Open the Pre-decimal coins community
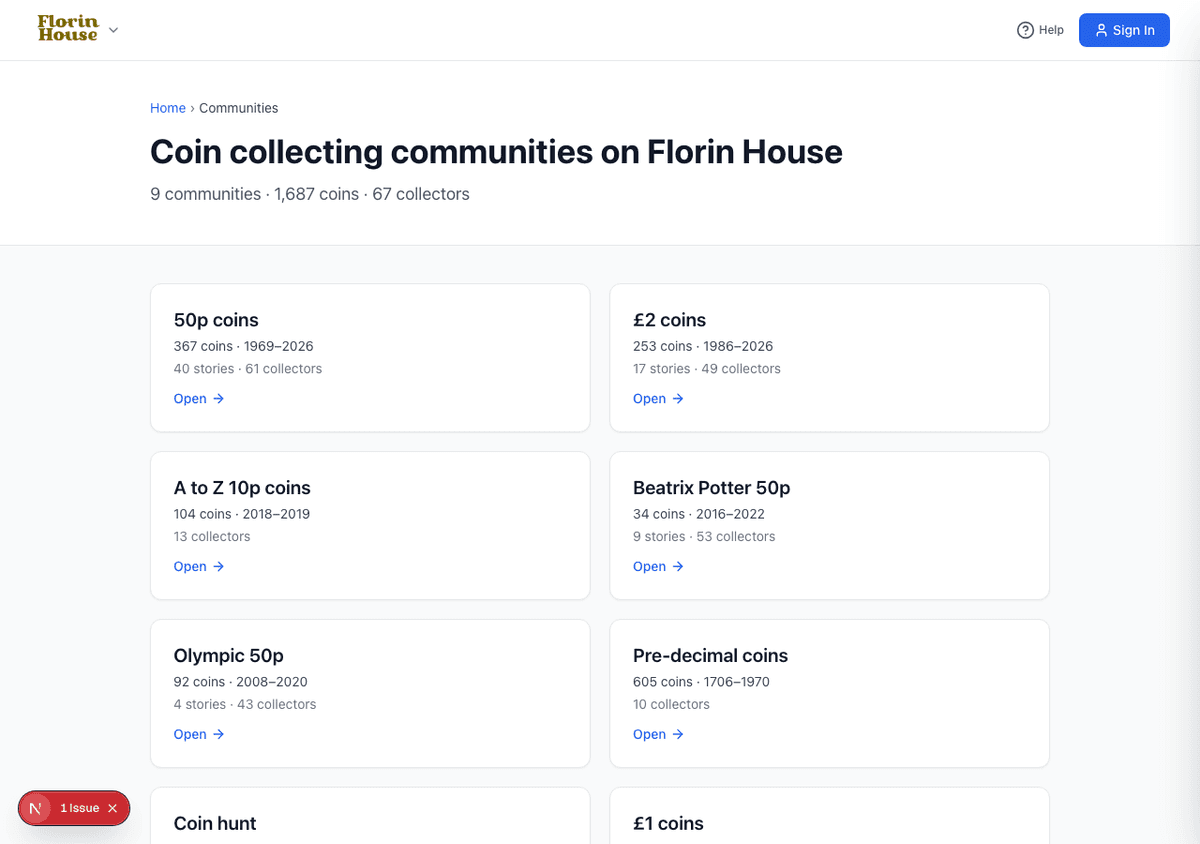The width and height of the screenshot is (1200, 844). tap(658, 734)
